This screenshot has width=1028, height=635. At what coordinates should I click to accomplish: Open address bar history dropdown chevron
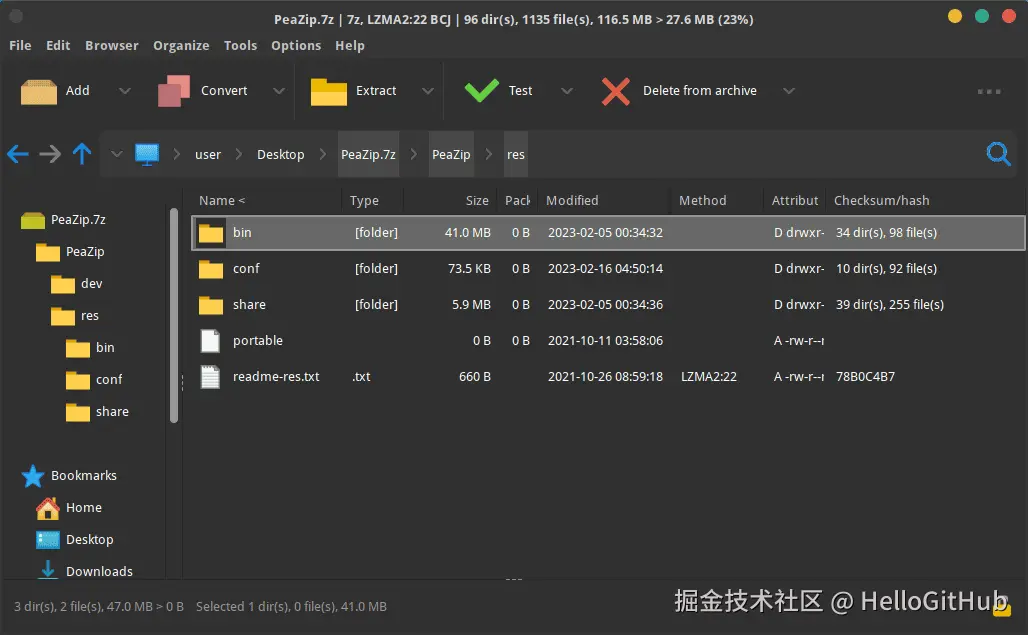pyautogui.click(x=117, y=154)
